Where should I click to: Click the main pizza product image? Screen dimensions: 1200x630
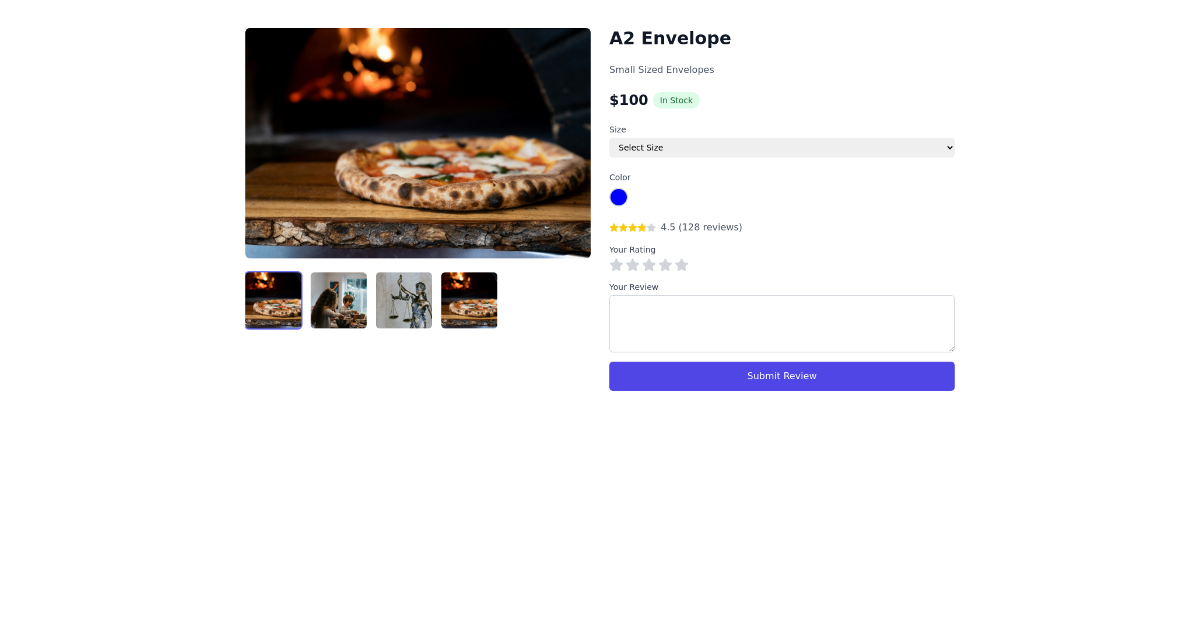tap(417, 143)
